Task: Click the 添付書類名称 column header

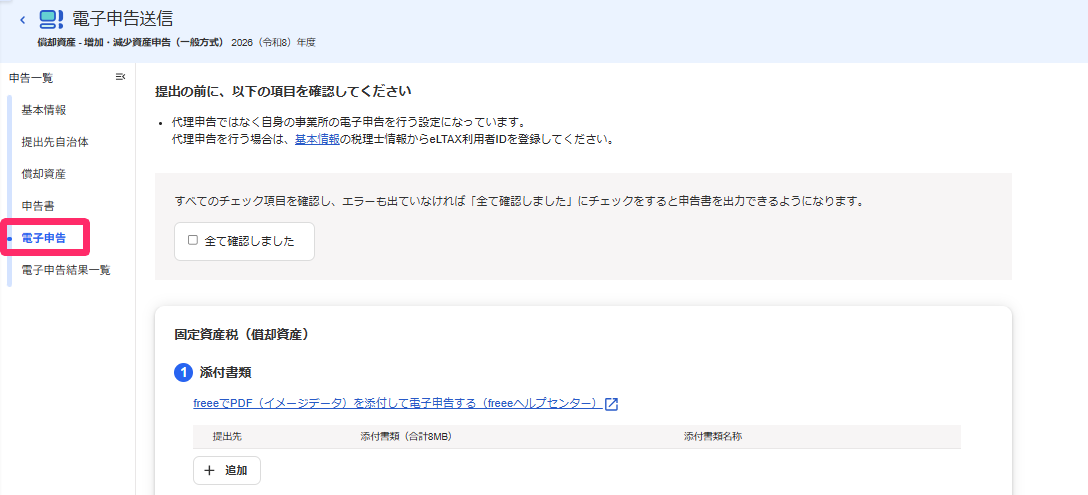Action: click(713, 437)
